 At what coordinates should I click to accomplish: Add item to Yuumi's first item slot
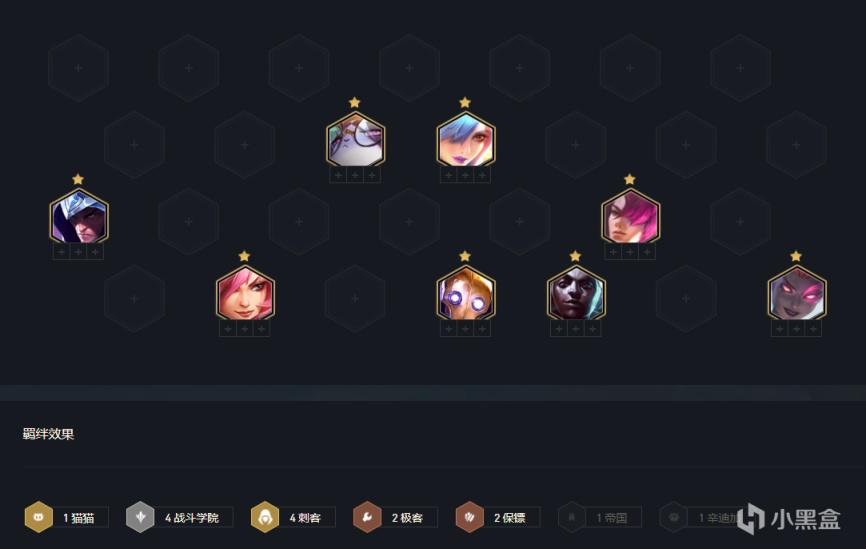pyautogui.click(x=338, y=176)
